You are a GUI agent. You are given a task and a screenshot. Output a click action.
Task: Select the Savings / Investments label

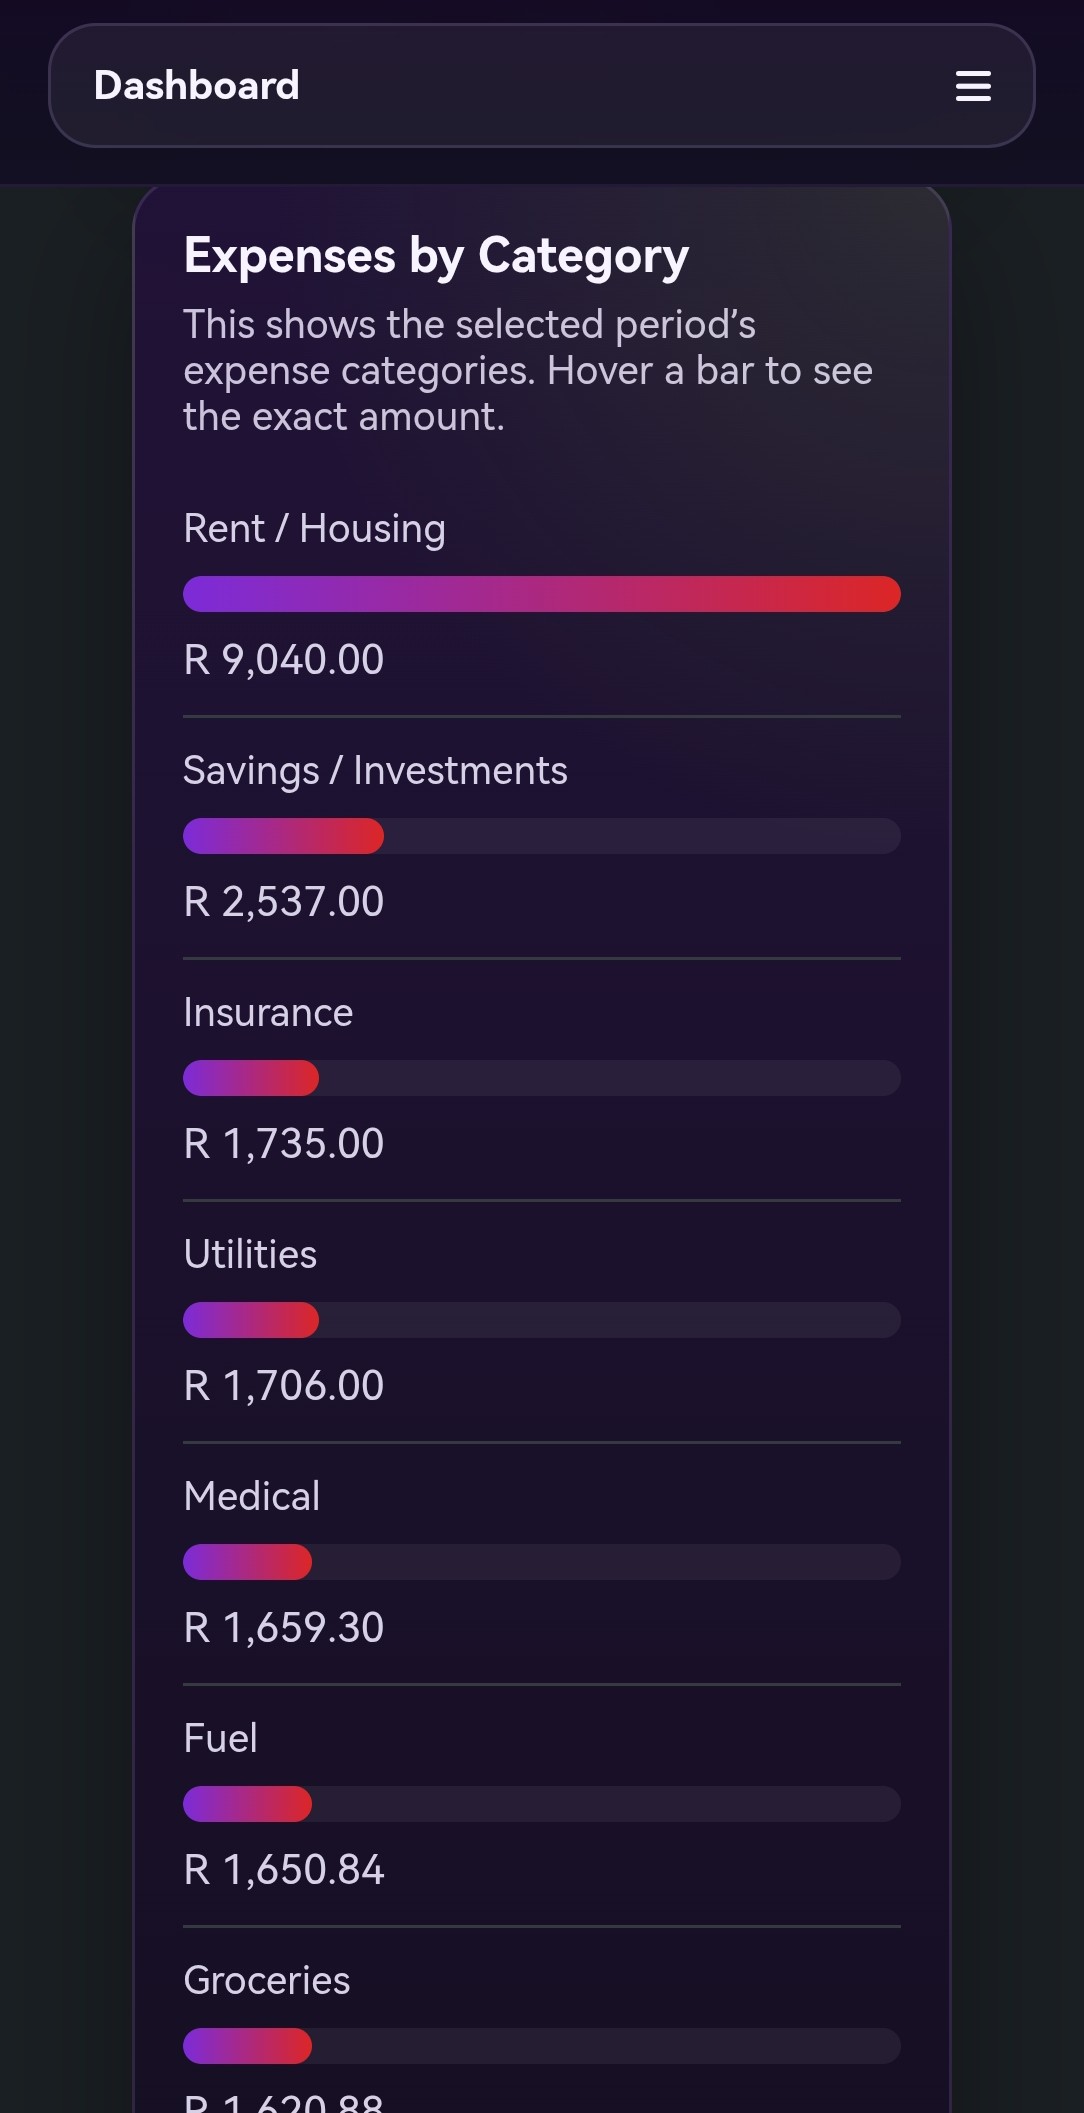point(375,770)
